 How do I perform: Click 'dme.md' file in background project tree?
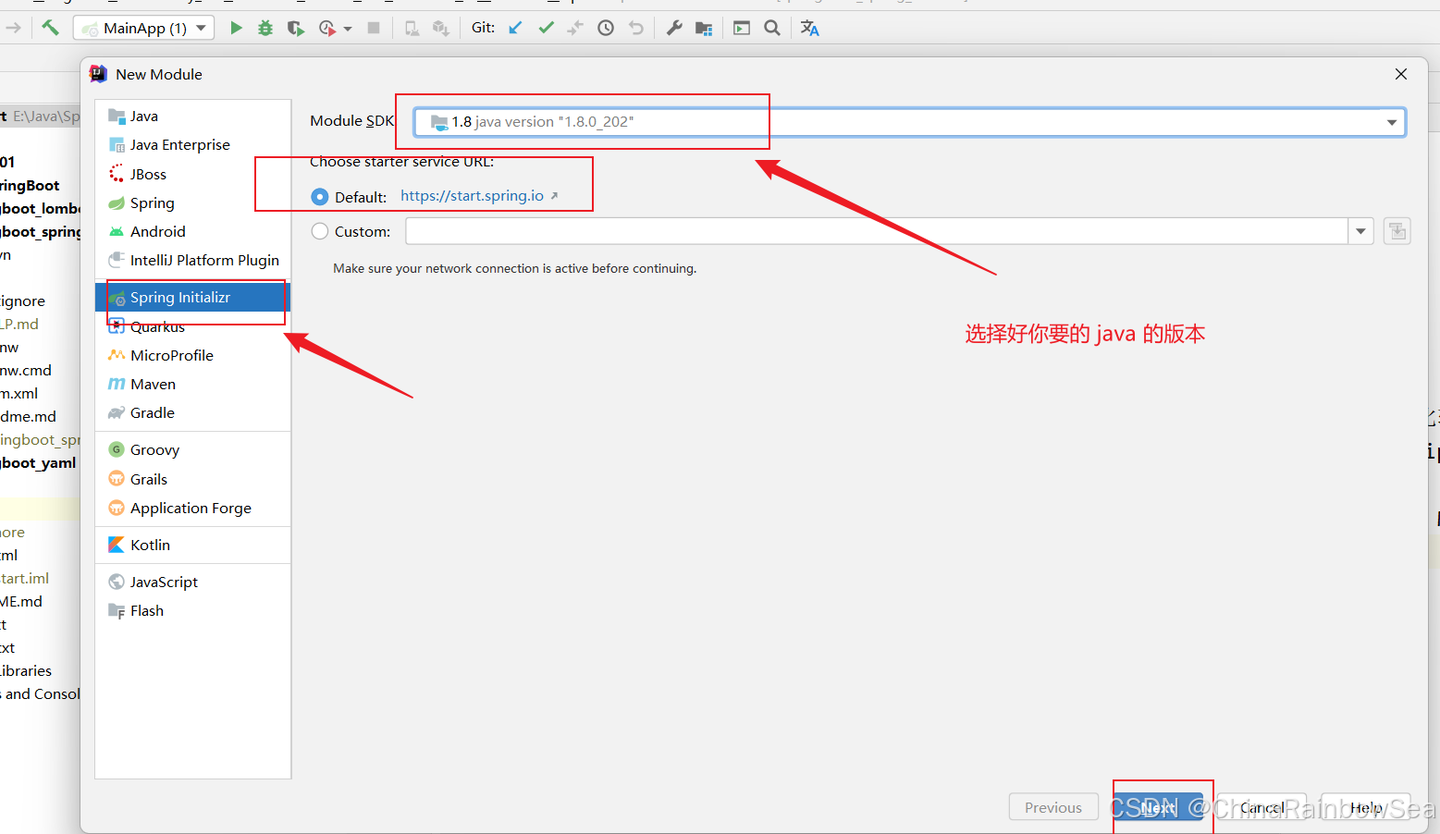click(x=28, y=416)
